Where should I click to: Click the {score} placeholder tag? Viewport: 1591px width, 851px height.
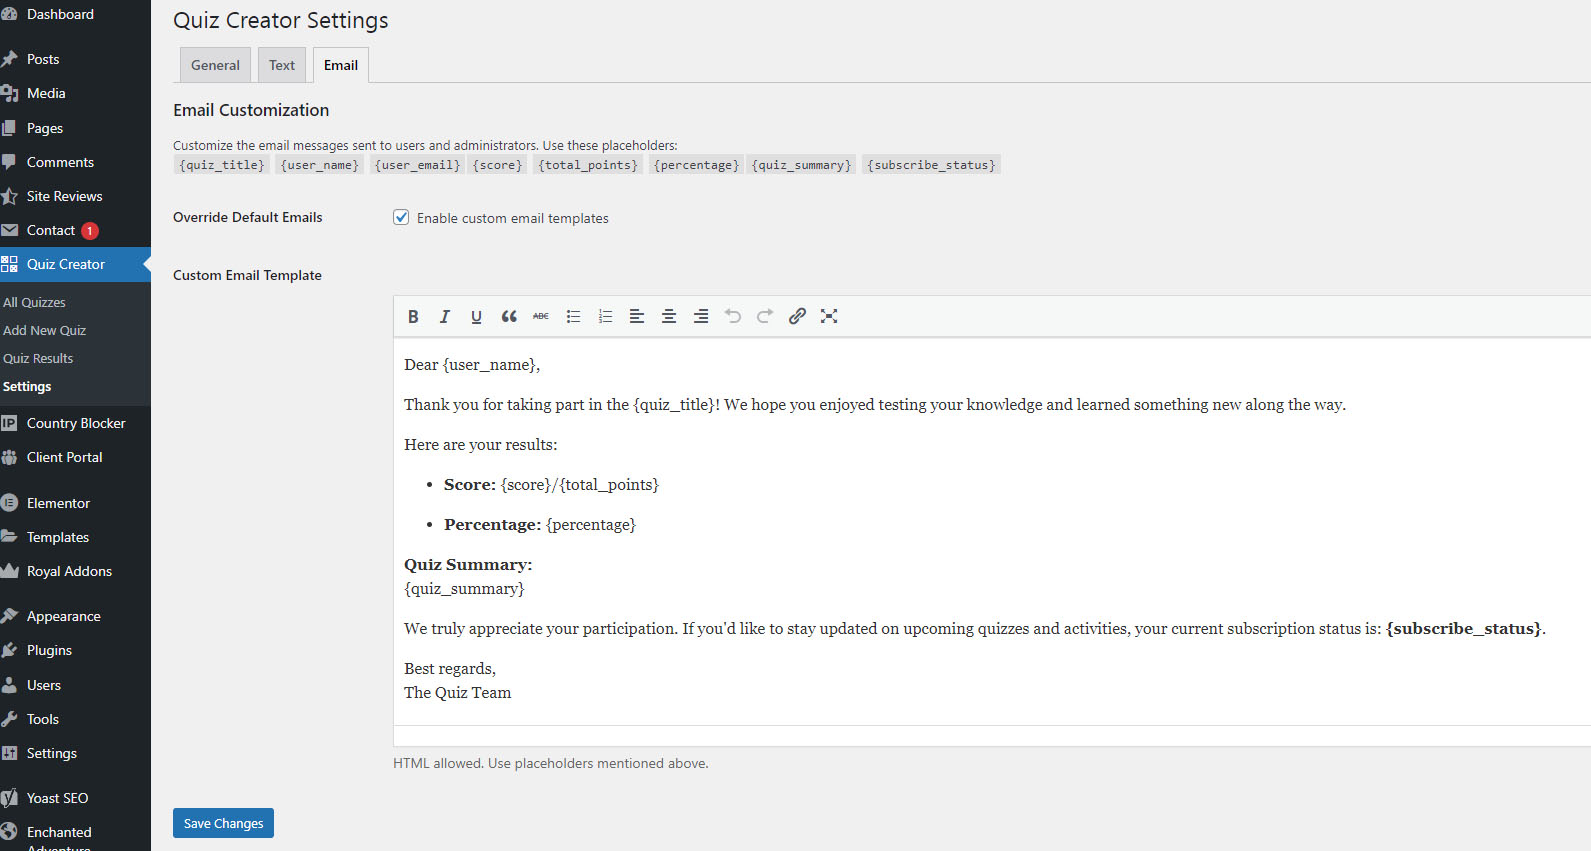498,165
